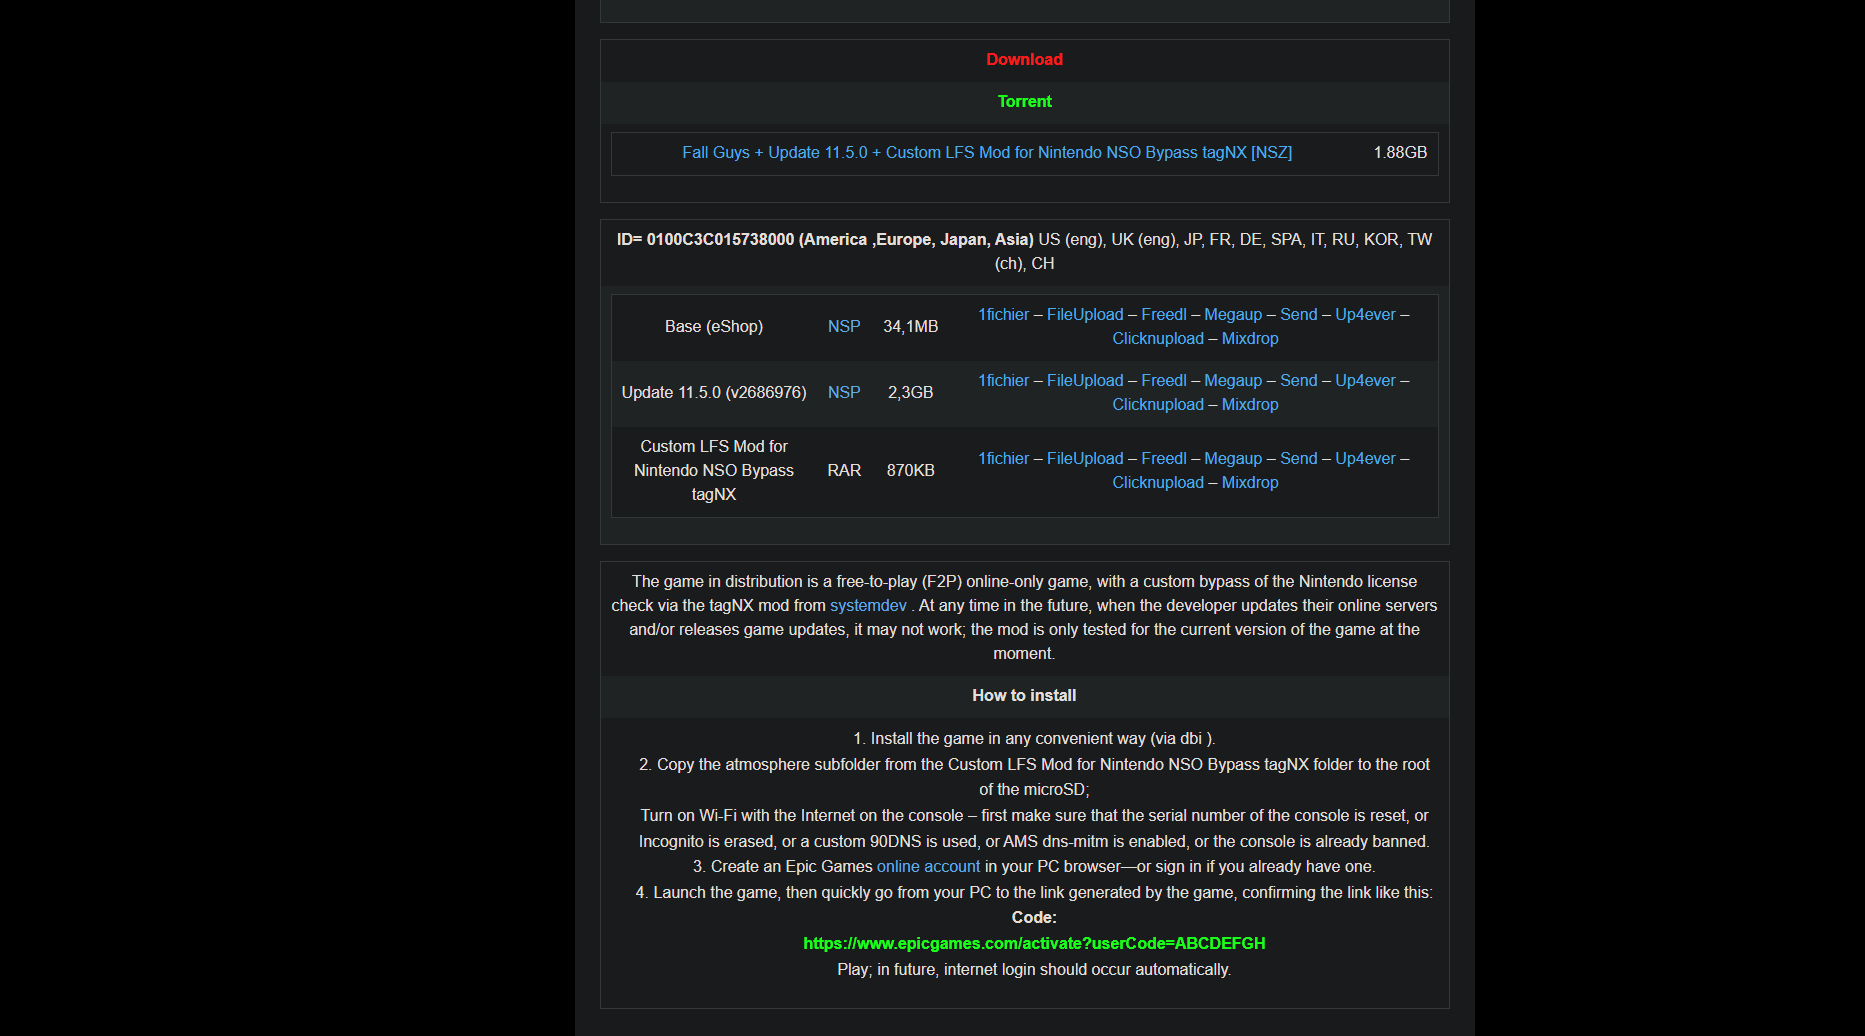The height and width of the screenshot is (1036, 1865).
Task: Open Freedl mirror for Custom LFS Mod
Action: click(x=1164, y=459)
